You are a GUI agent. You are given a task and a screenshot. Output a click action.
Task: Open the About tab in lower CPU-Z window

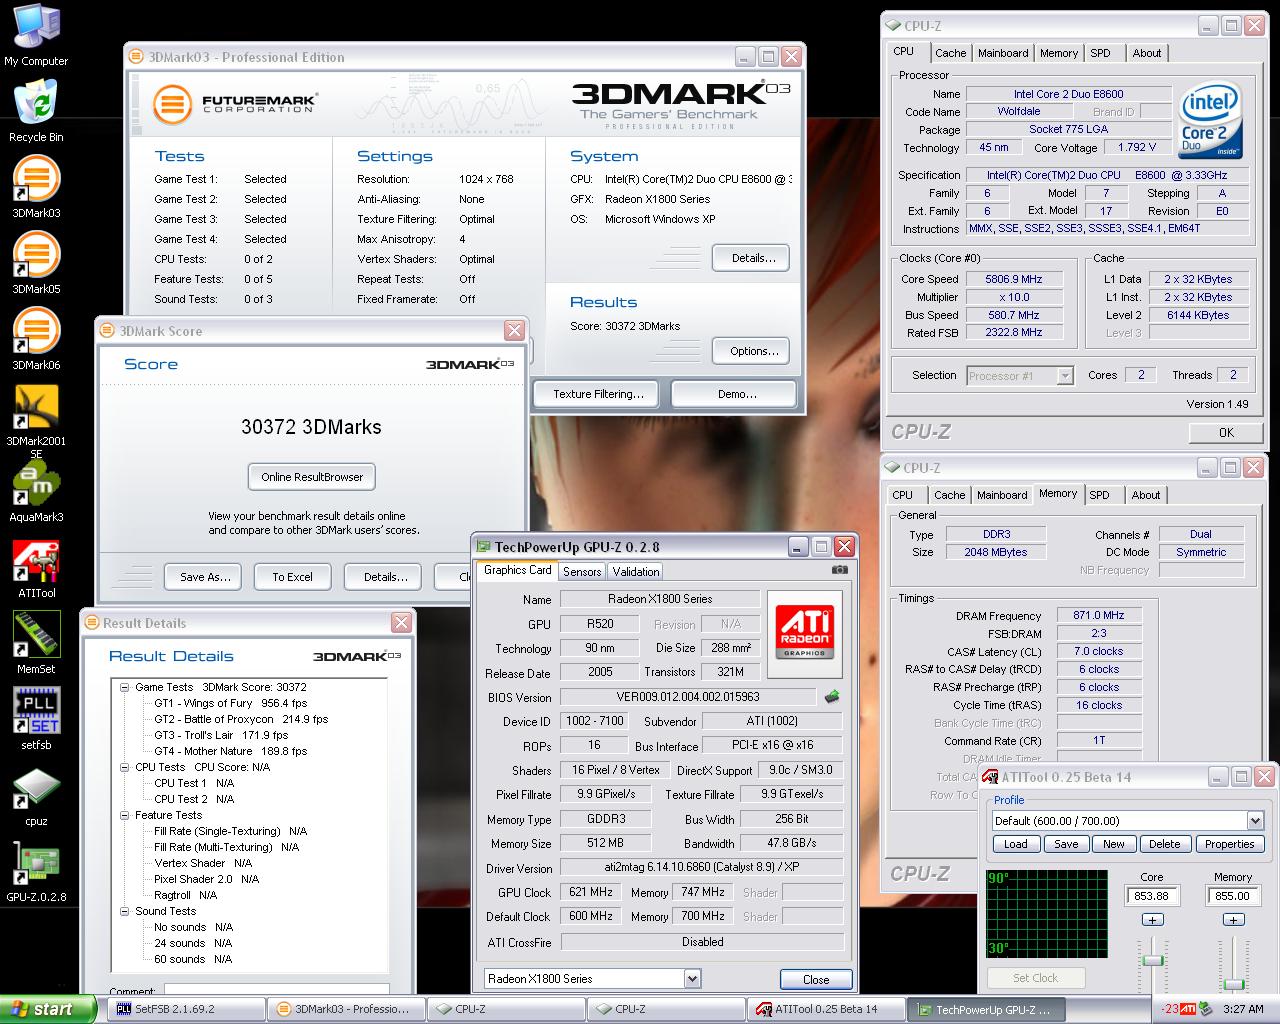1146,495
